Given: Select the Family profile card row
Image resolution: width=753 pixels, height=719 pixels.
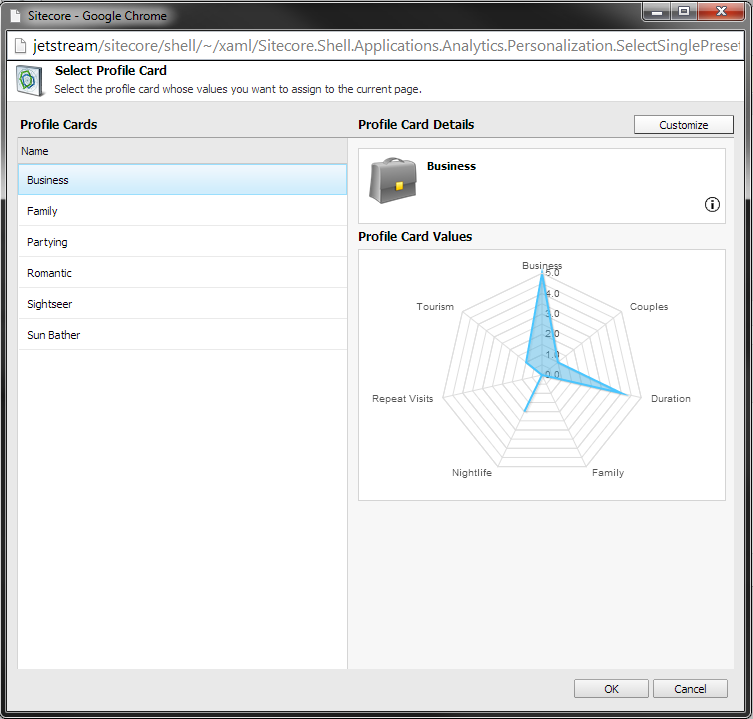Looking at the screenshot, I should click(x=182, y=211).
